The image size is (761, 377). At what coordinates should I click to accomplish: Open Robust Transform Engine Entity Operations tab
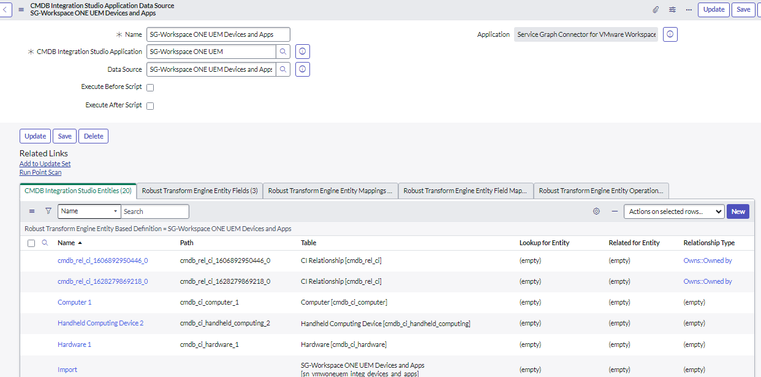pyautogui.click(x=601, y=191)
